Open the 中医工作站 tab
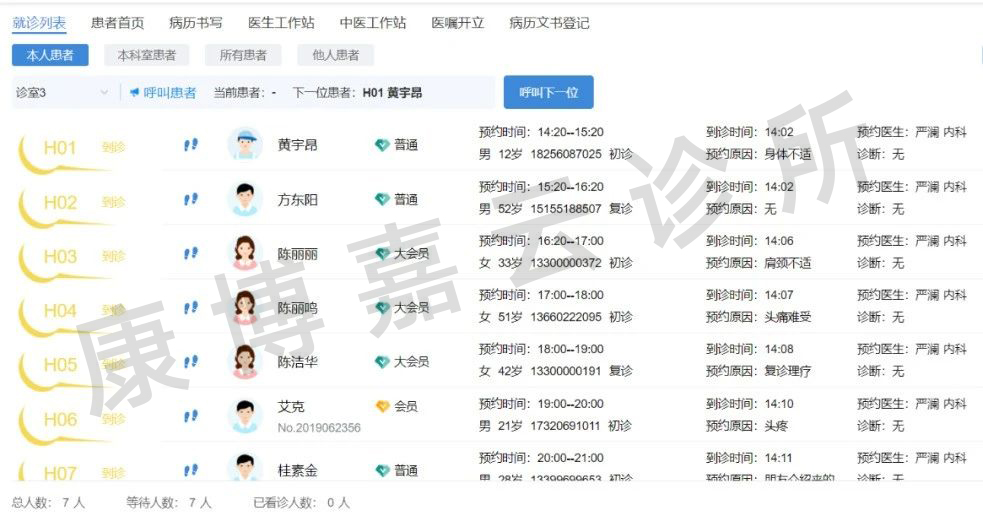Screen dimensions: 983x516 373,22
